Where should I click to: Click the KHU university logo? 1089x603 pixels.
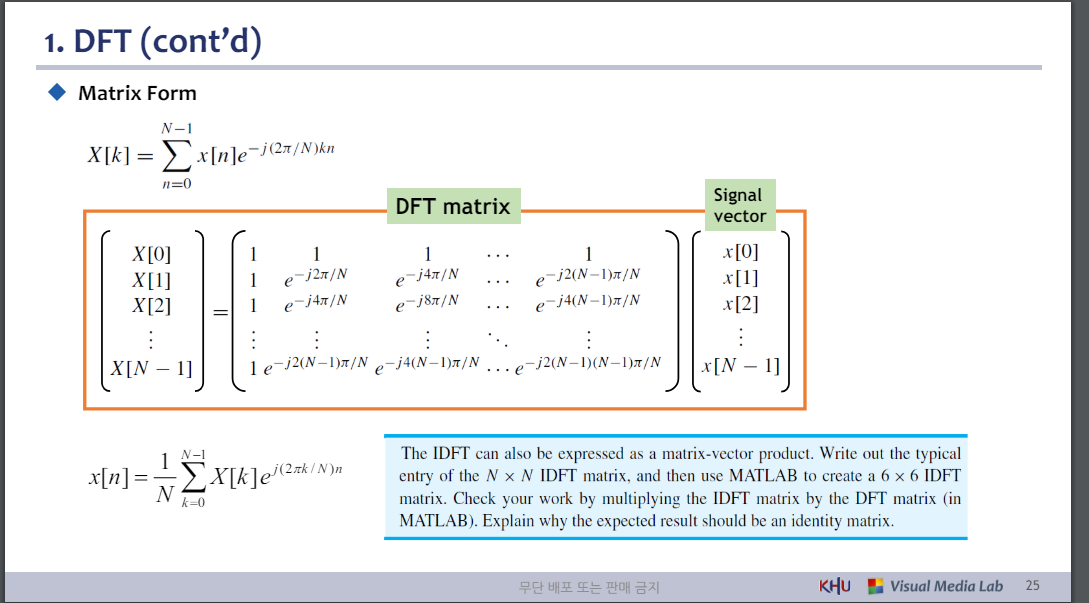pyautogui.click(x=833, y=585)
